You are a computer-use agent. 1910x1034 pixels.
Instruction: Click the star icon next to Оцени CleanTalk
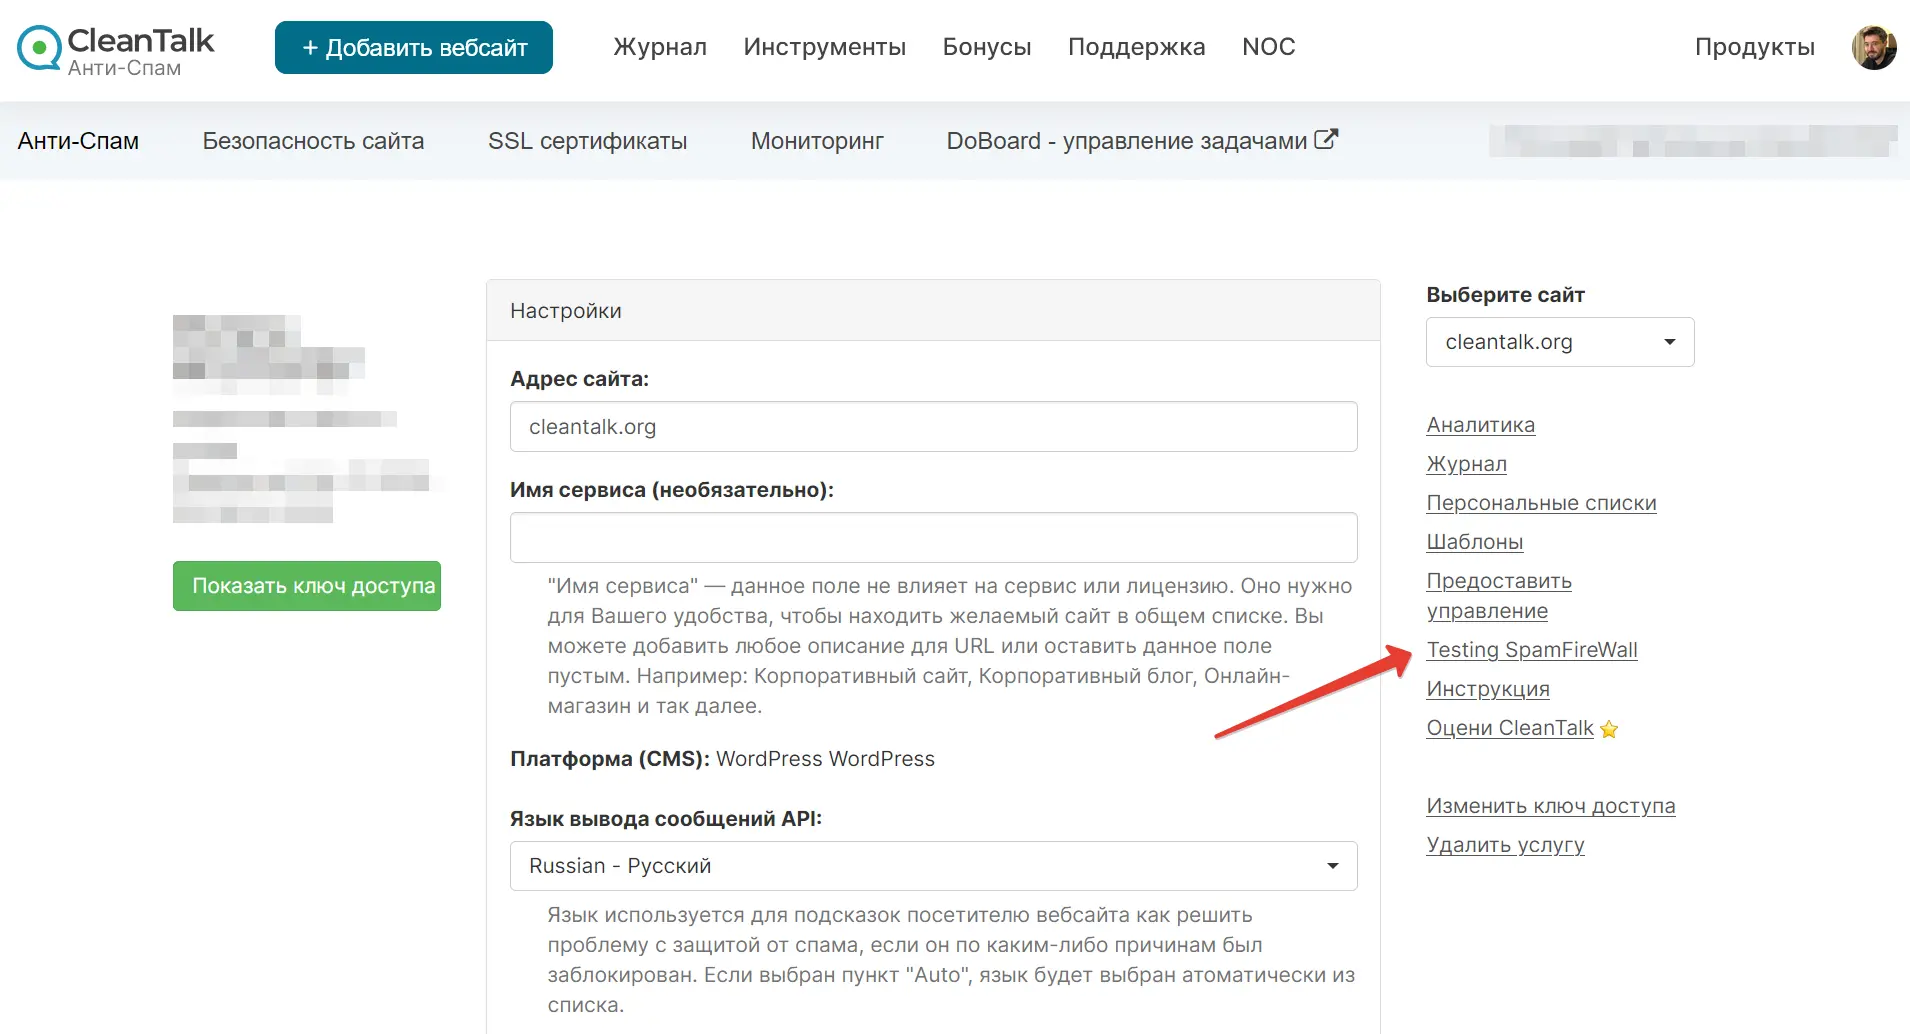(x=1609, y=729)
